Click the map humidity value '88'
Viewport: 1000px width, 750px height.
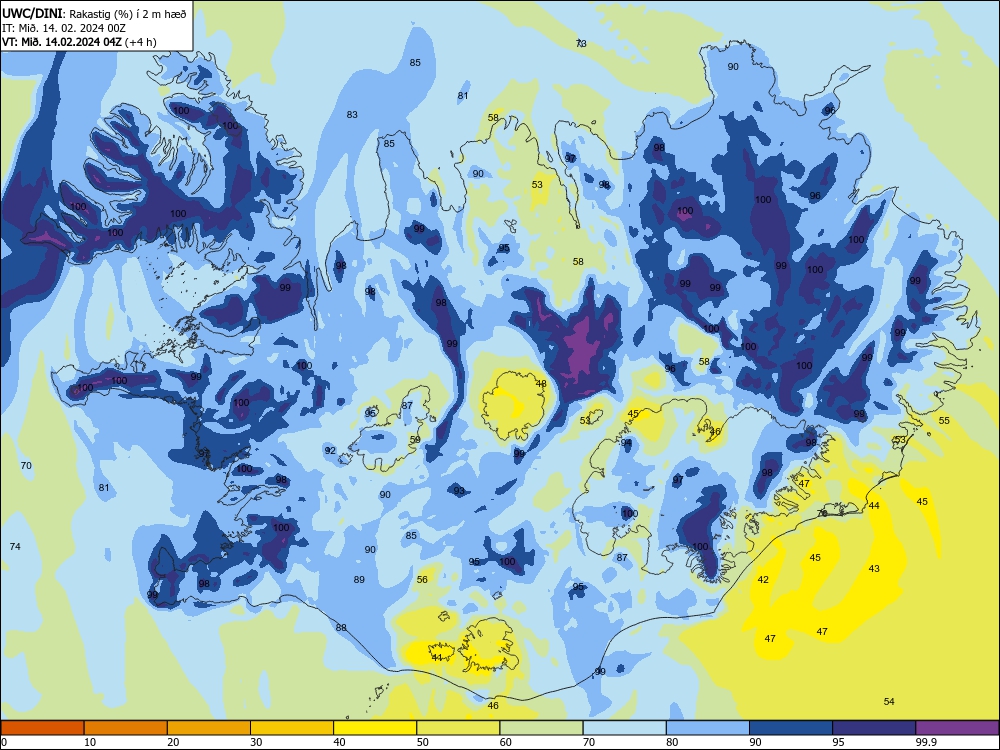click(341, 628)
